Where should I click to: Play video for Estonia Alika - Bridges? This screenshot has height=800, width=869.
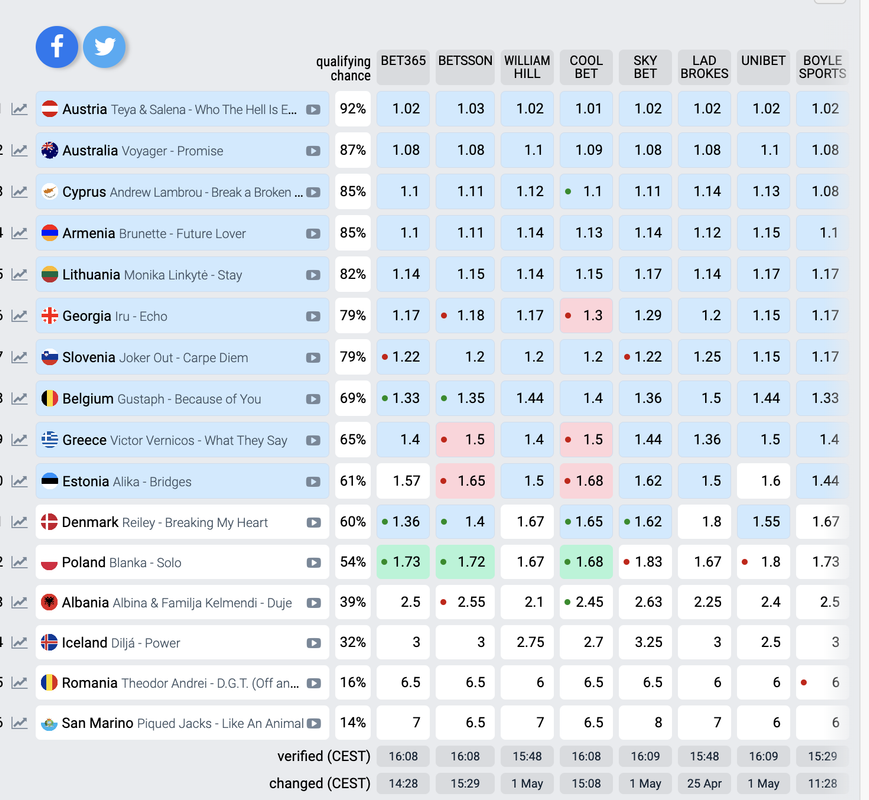[313, 482]
